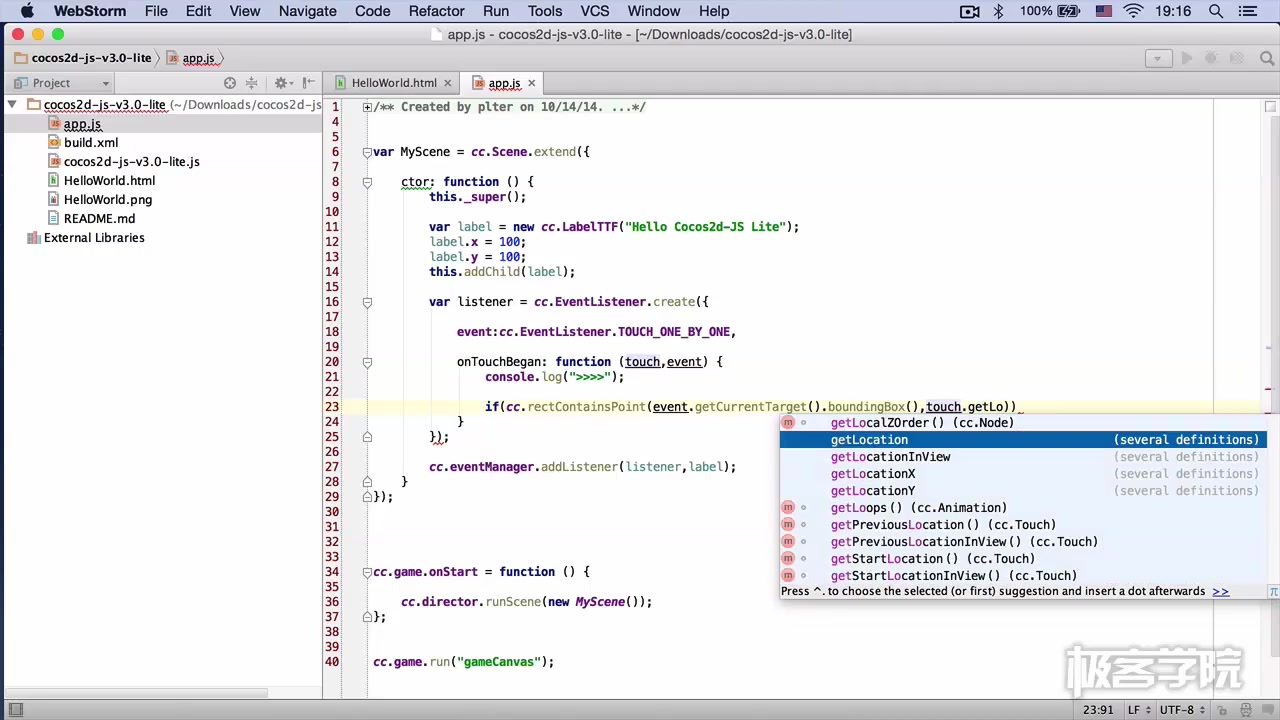Click the Project panel horizontal scrollbar
This screenshot has height=720, width=1280.
tap(136, 693)
